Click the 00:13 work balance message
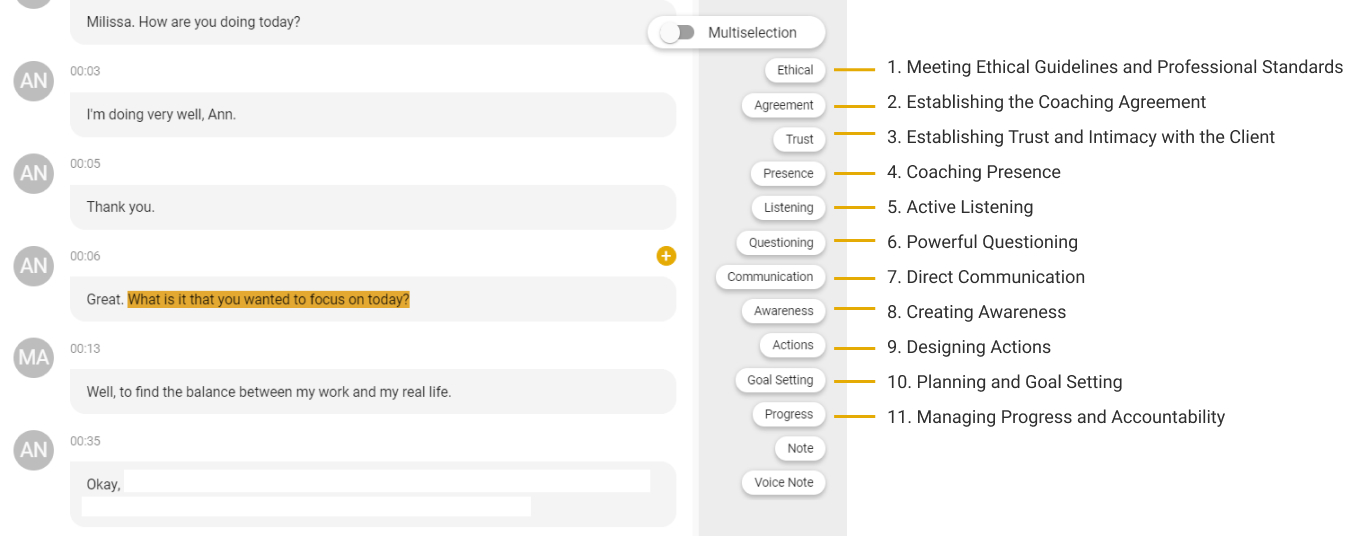 coord(373,392)
